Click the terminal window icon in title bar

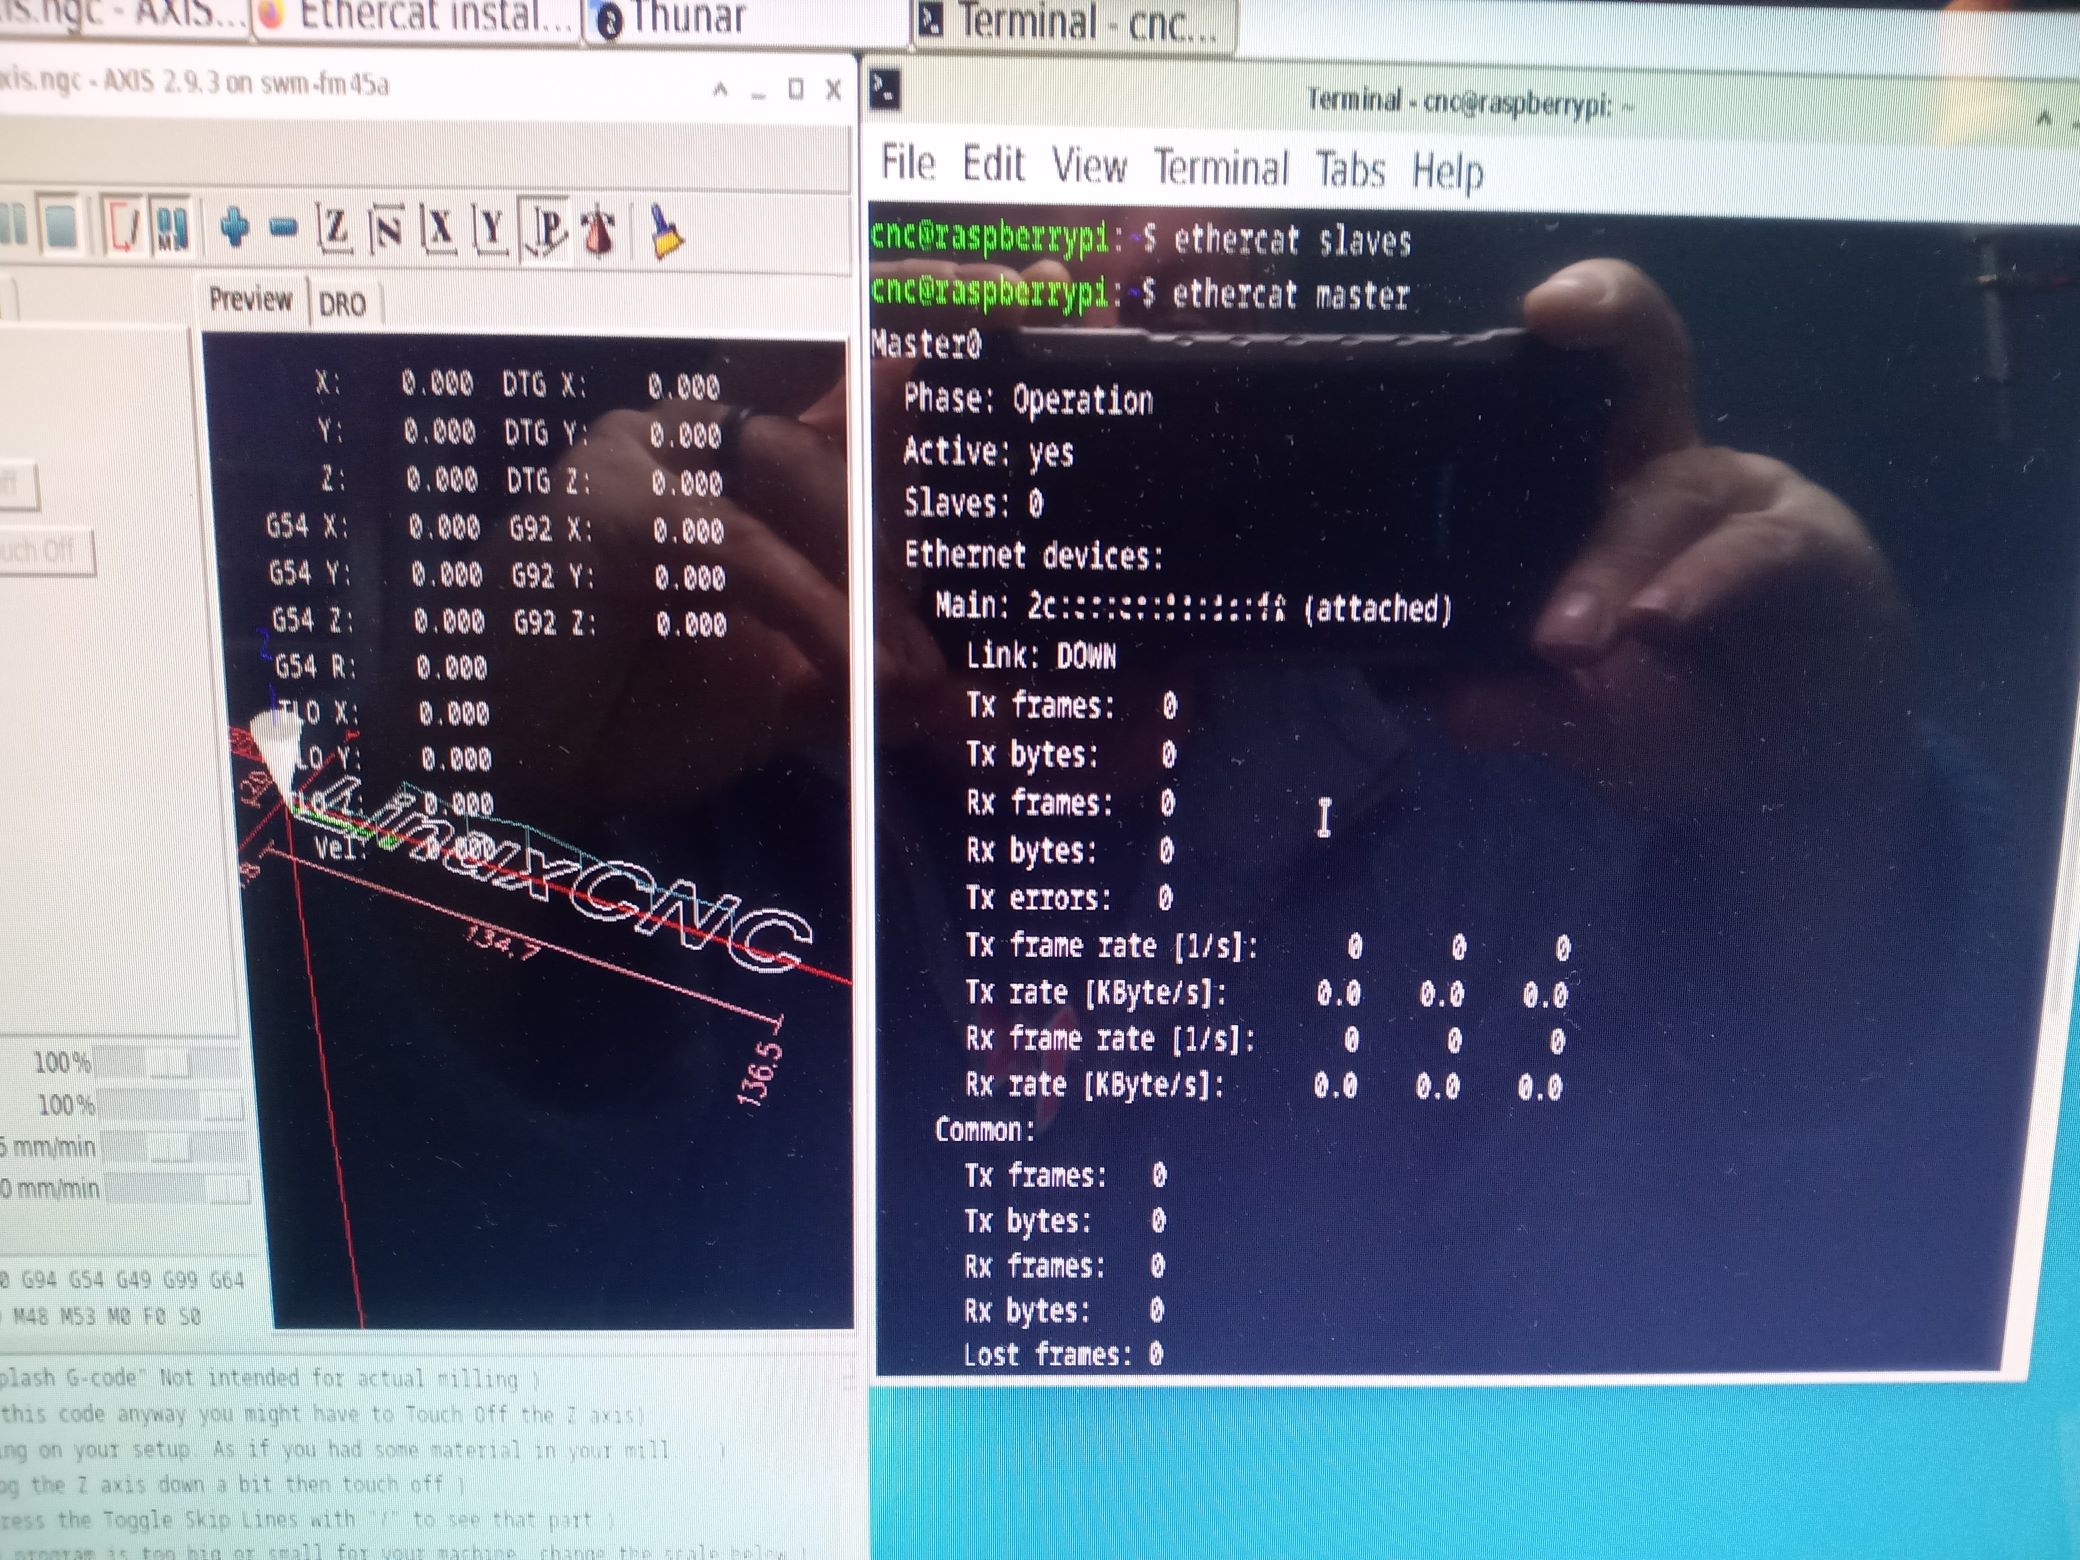[x=885, y=91]
